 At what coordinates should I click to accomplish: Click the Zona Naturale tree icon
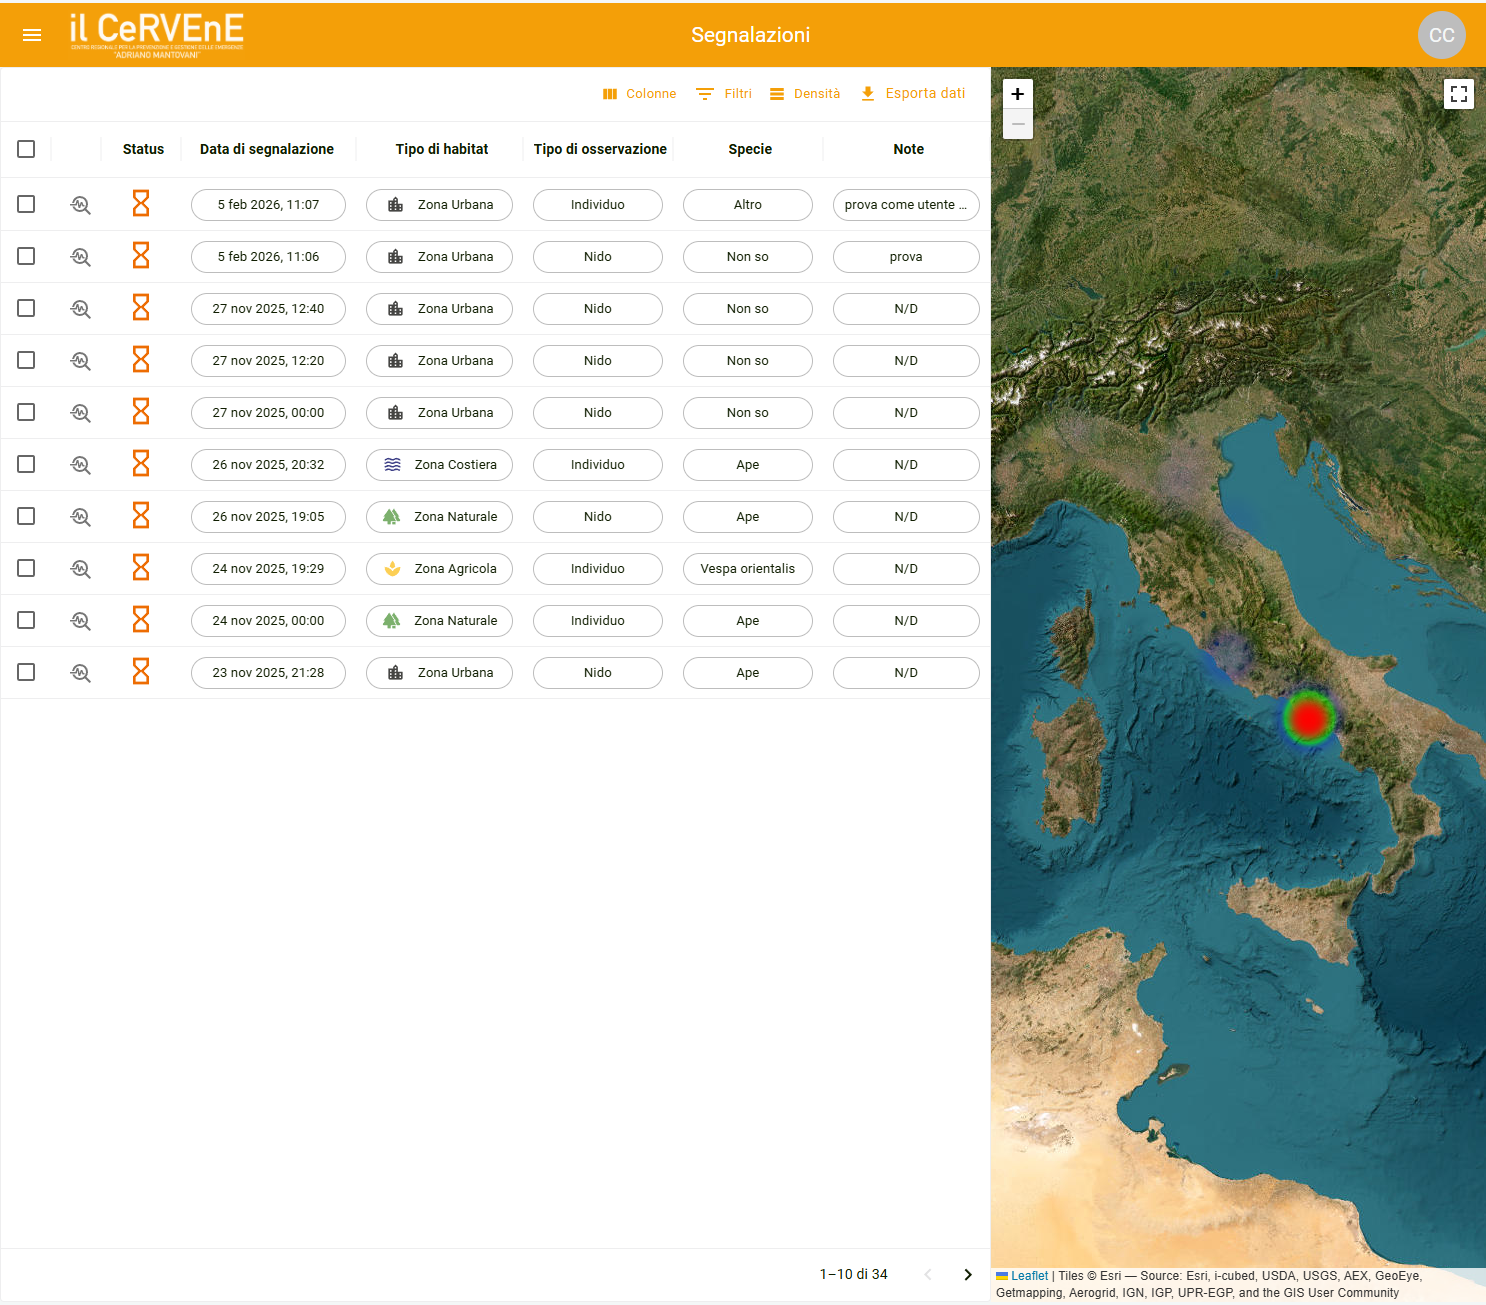click(x=391, y=516)
